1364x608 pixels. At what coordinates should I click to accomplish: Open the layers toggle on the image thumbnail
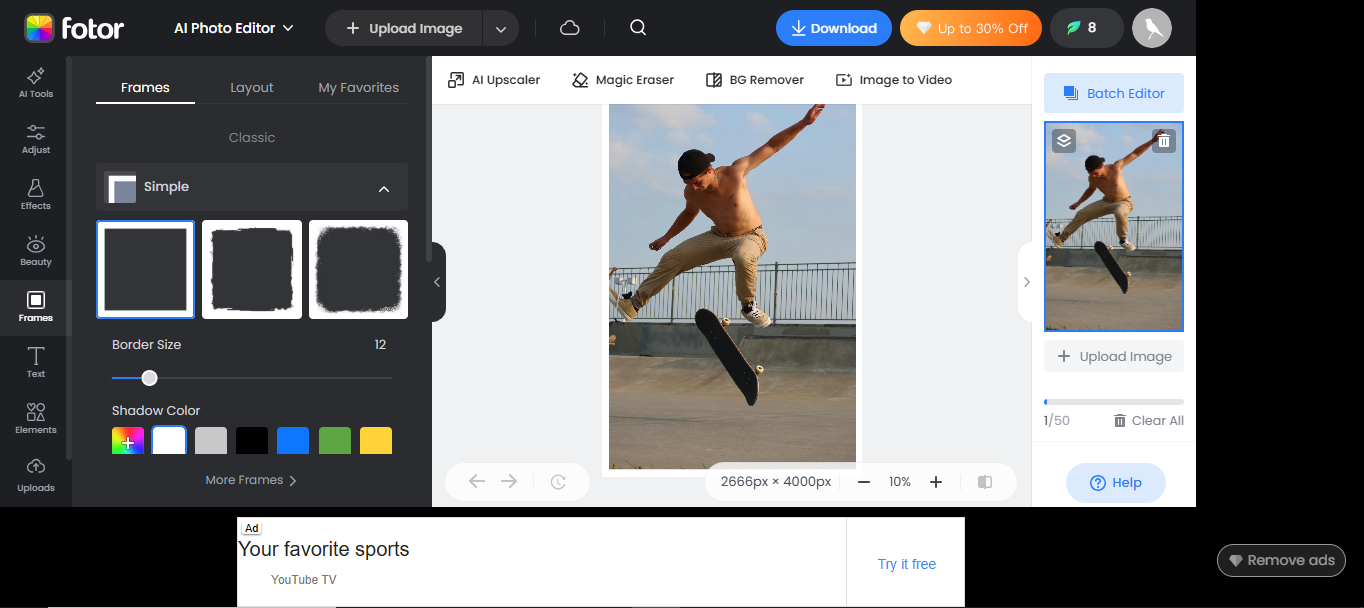[1063, 141]
